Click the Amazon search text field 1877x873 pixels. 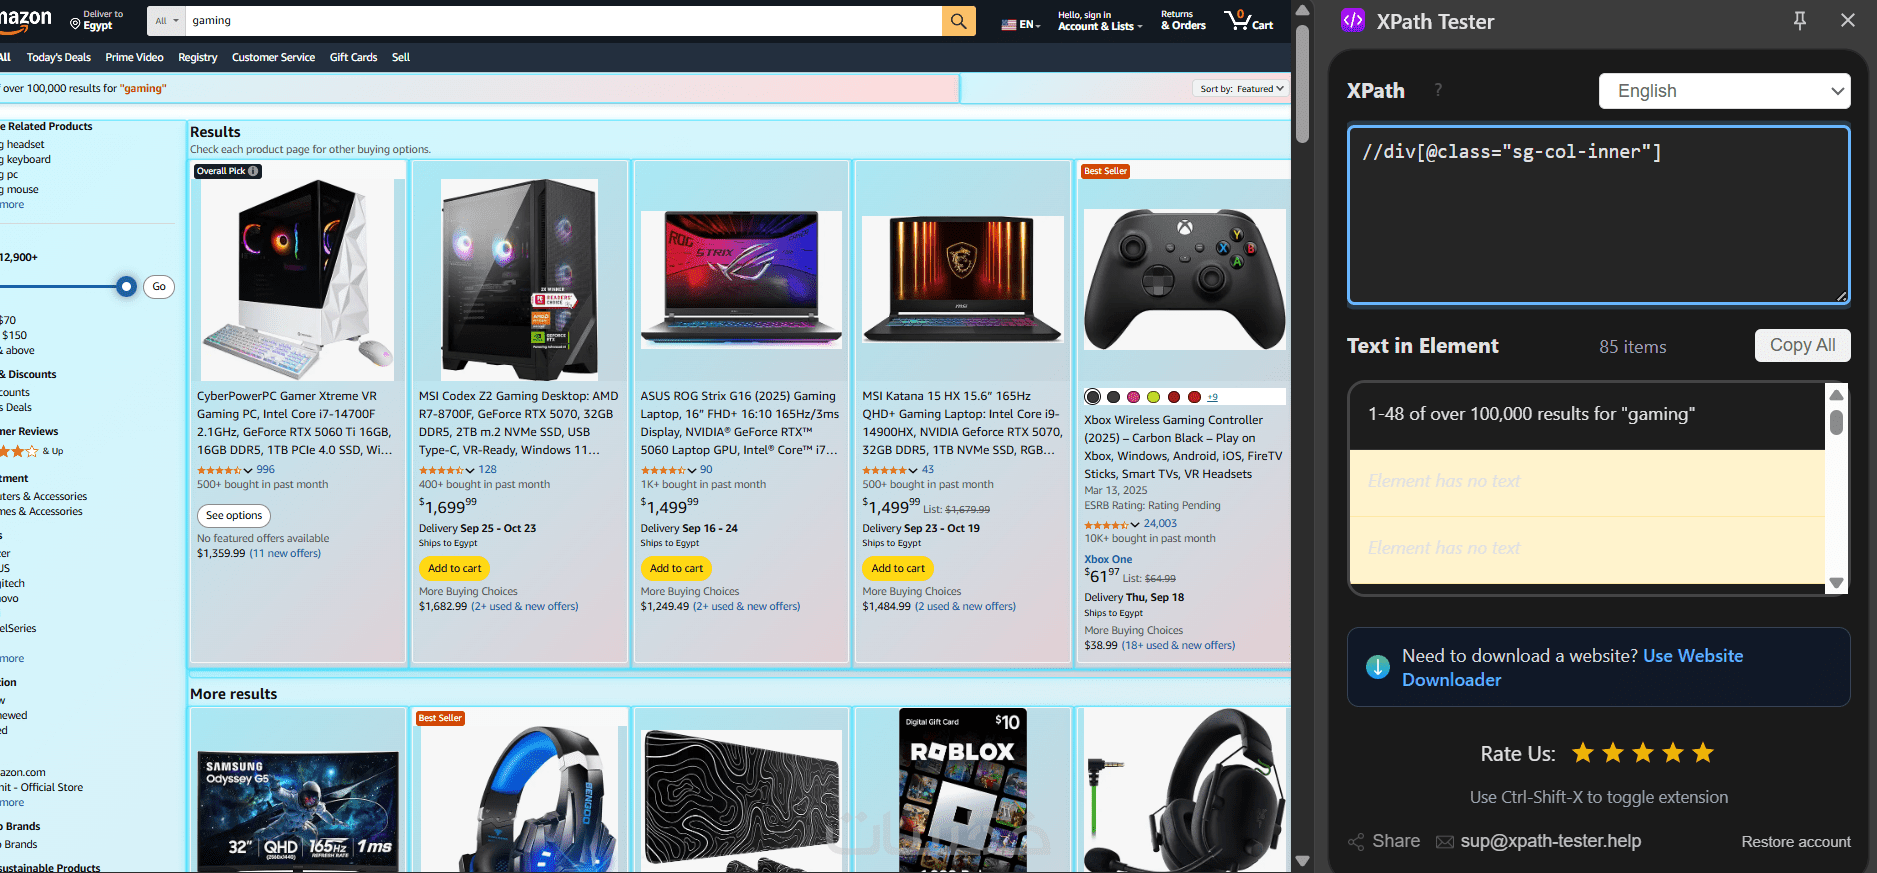coord(563,21)
